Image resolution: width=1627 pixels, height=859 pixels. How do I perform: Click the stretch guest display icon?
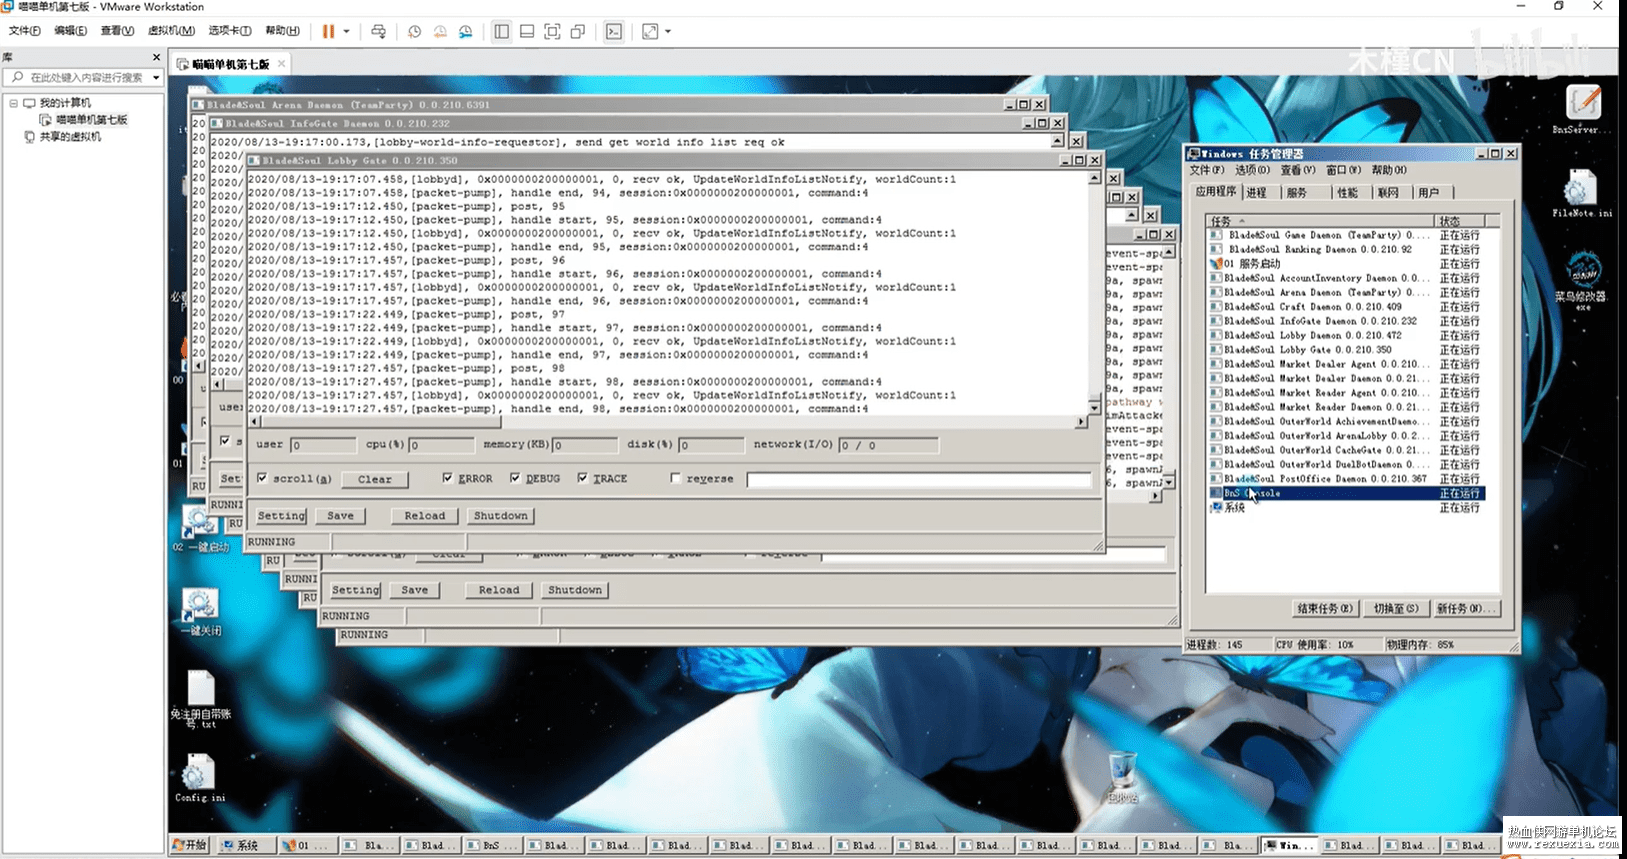click(x=650, y=31)
